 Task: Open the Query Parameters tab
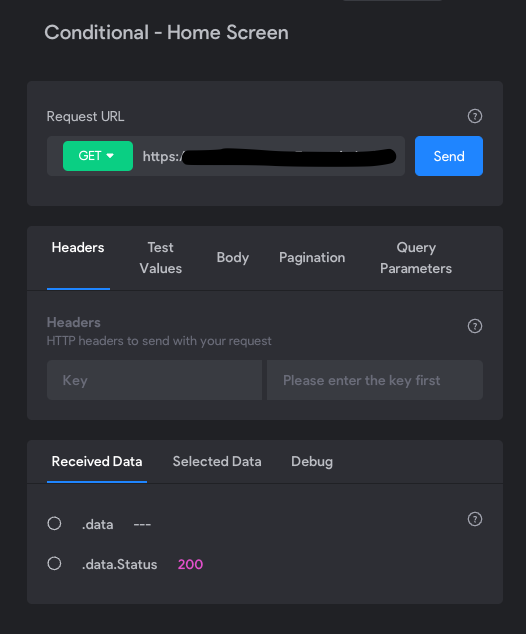(416, 258)
